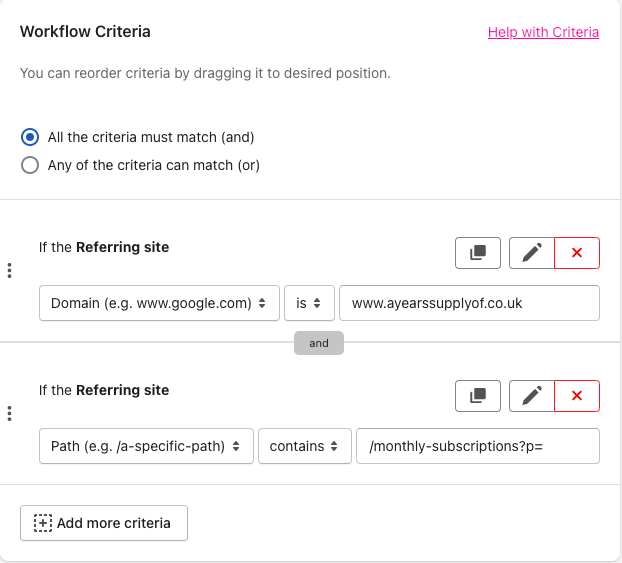
Task: Duplicate the Domain referring site criterion
Action: click(x=478, y=253)
